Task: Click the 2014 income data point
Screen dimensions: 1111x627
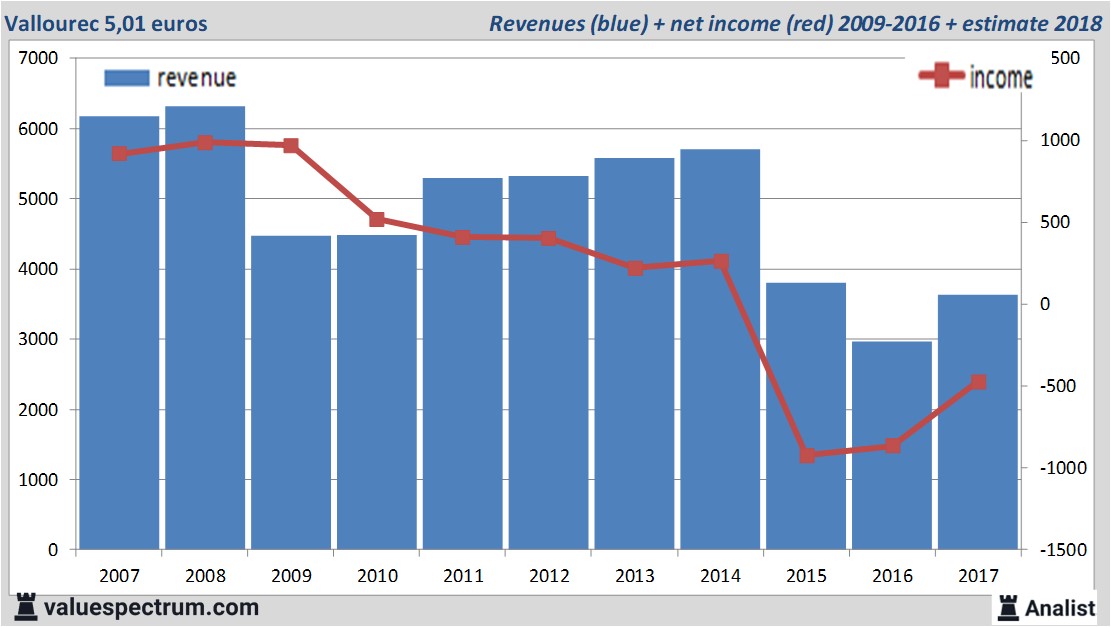Action: 721,261
